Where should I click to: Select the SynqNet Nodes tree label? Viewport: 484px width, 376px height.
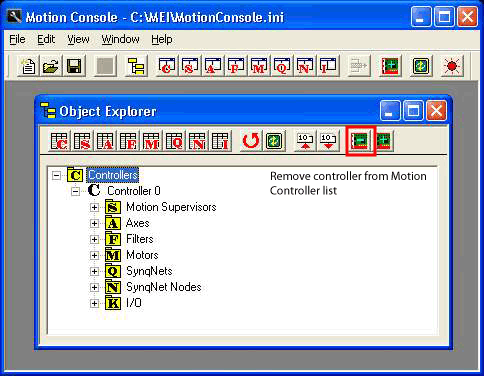click(164, 287)
